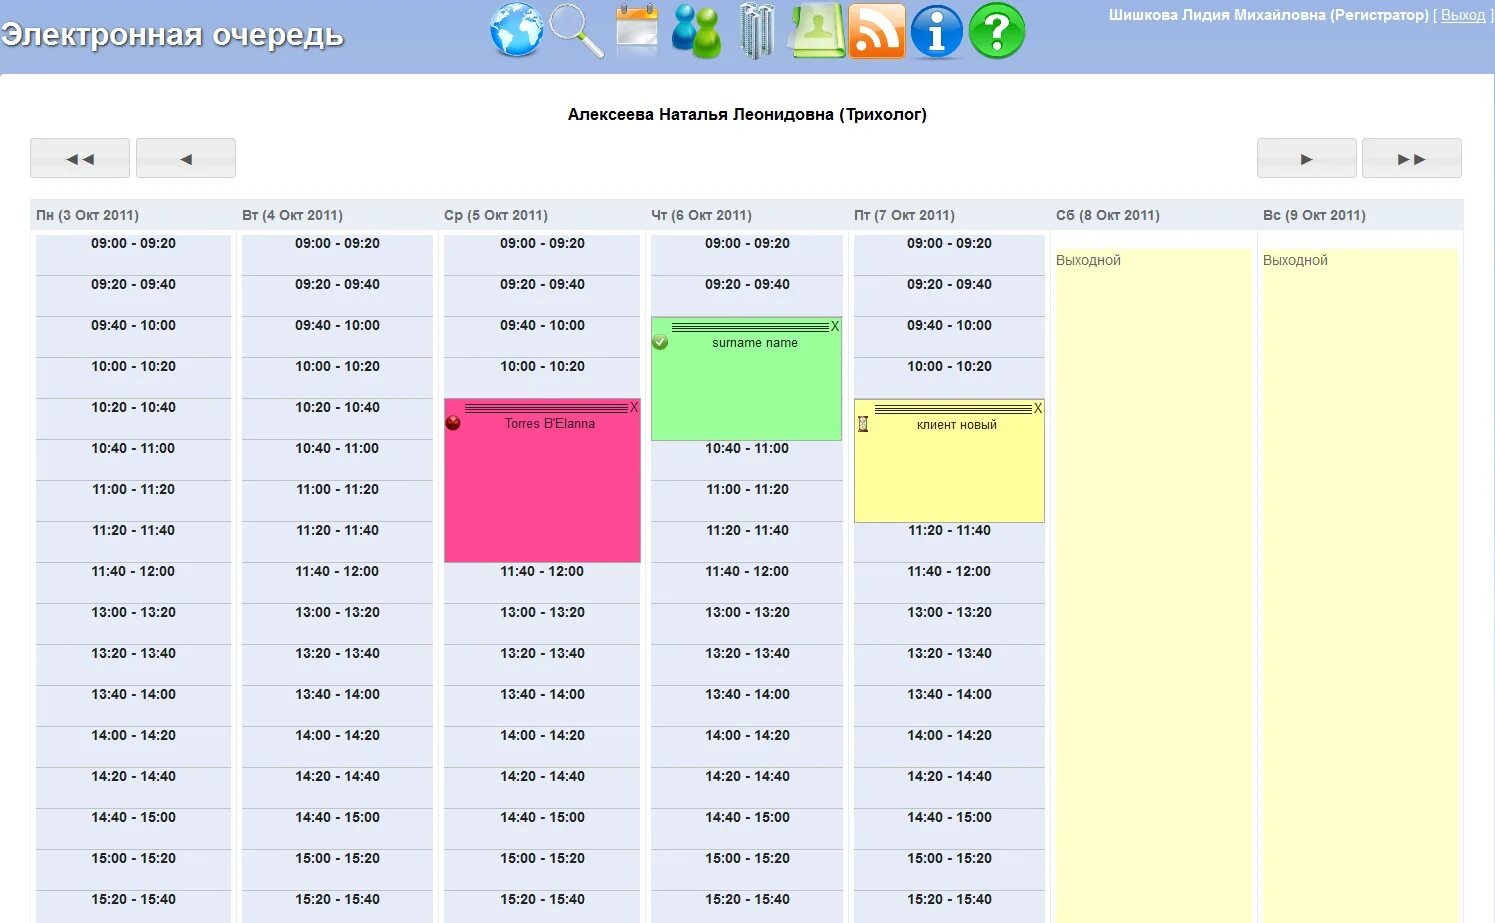Select Tuesday 15:00 - 15:20 slot
This screenshot has width=1495, height=923.
tap(337, 869)
